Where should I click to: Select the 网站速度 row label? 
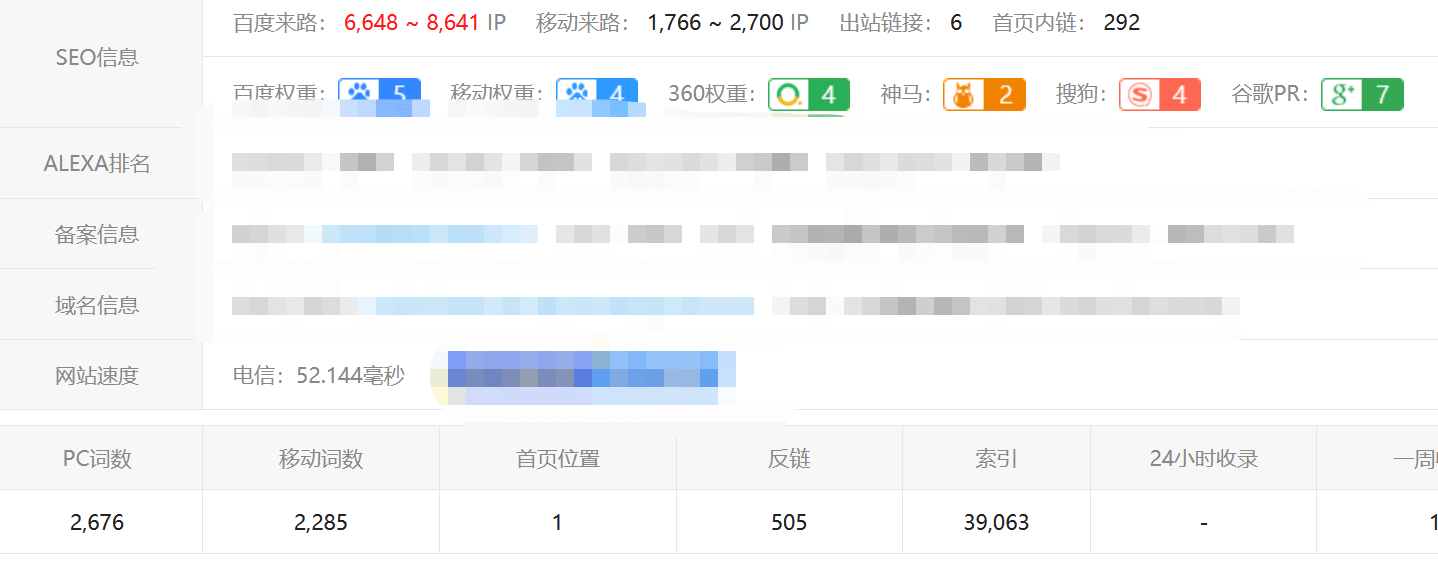click(97, 376)
